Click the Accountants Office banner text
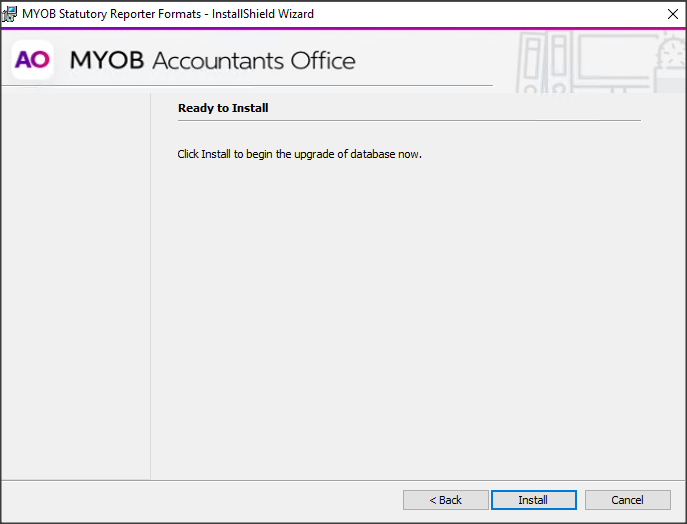 tap(253, 61)
